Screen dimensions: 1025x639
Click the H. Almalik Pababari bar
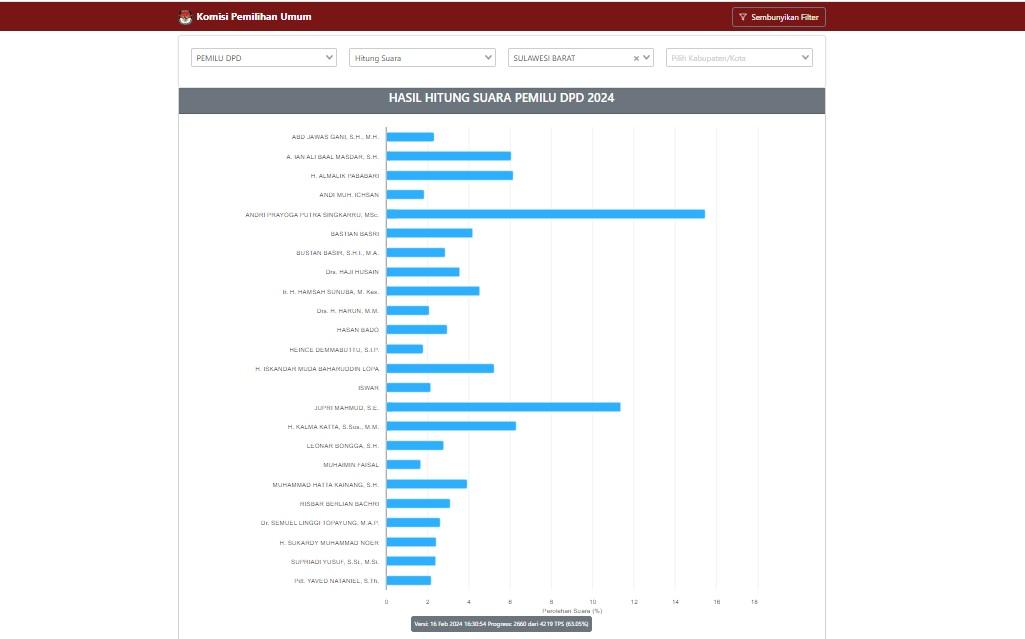point(449,175)
